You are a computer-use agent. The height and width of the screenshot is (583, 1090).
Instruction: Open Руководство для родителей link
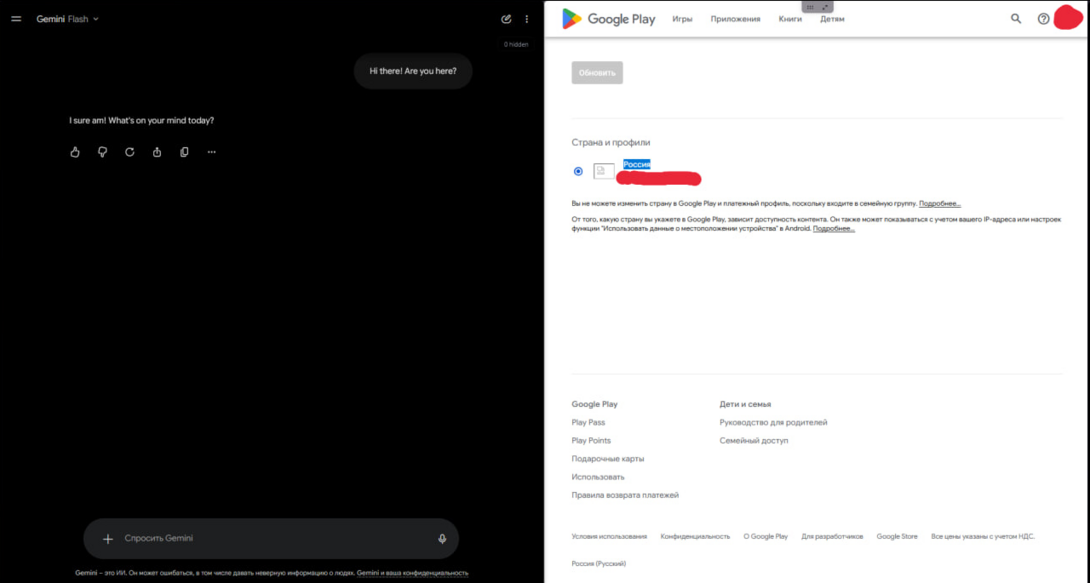point(773,422)
